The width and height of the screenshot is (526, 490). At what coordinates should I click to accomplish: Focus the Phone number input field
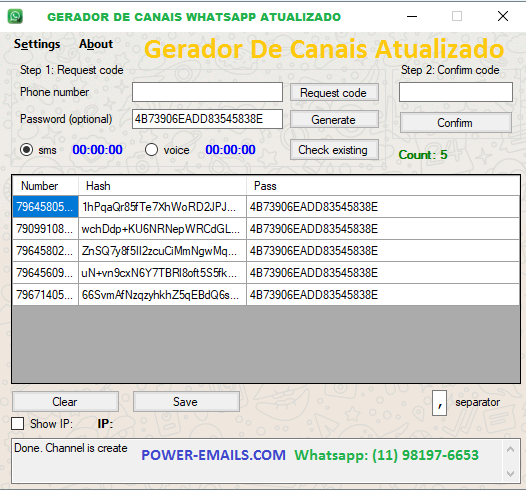(207, 92)
